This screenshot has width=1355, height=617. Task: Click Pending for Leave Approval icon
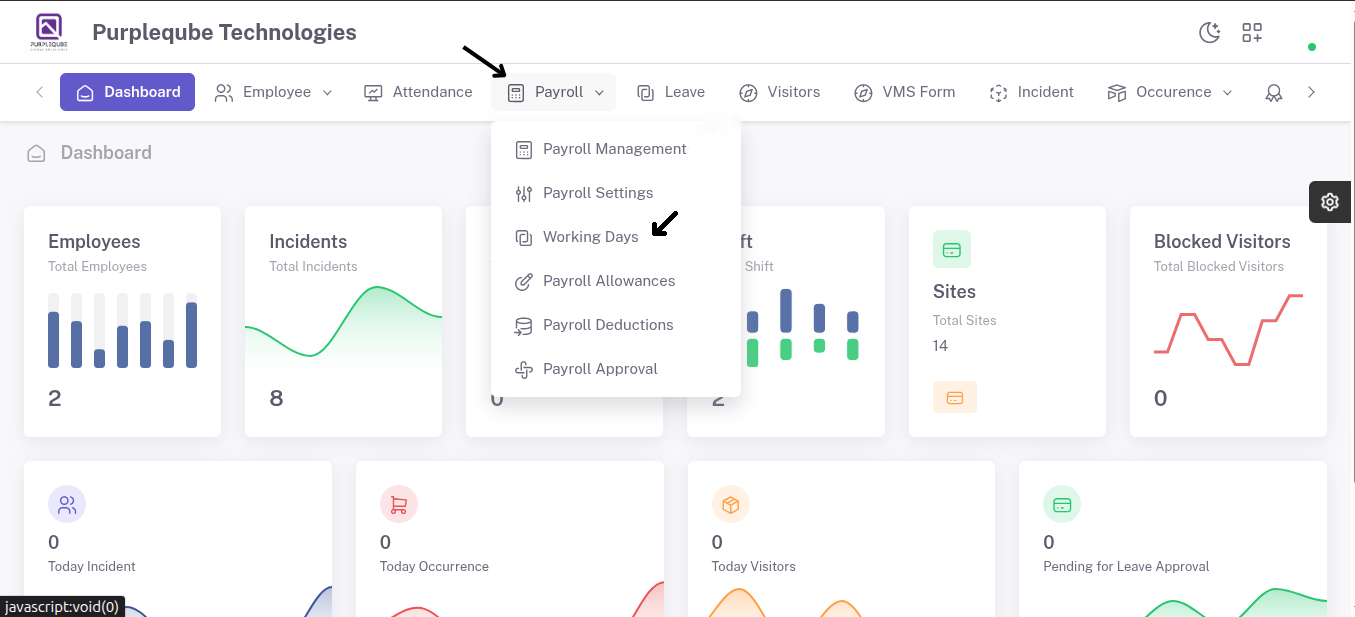[x=1062, y=505]
